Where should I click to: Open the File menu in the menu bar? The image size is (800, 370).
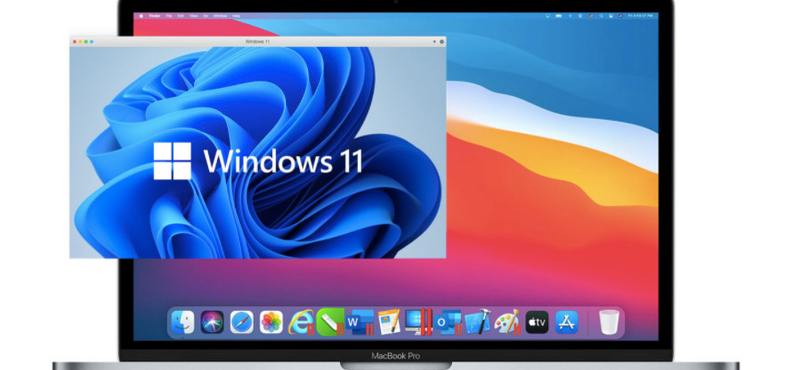tap(169, 16)
